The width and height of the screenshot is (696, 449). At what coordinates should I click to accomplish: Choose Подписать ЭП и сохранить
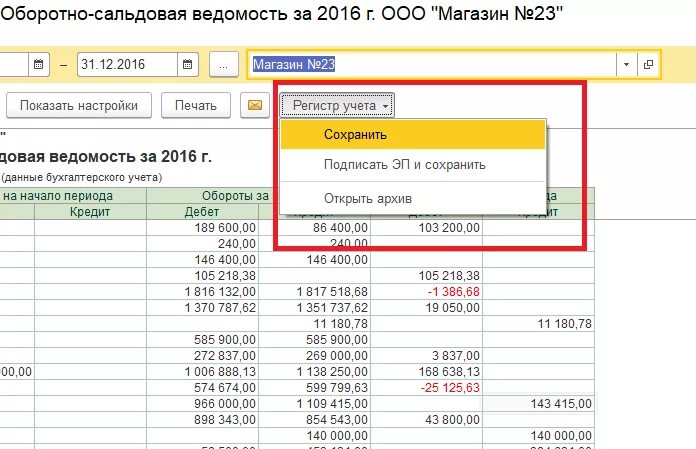[x=413, y=165]
